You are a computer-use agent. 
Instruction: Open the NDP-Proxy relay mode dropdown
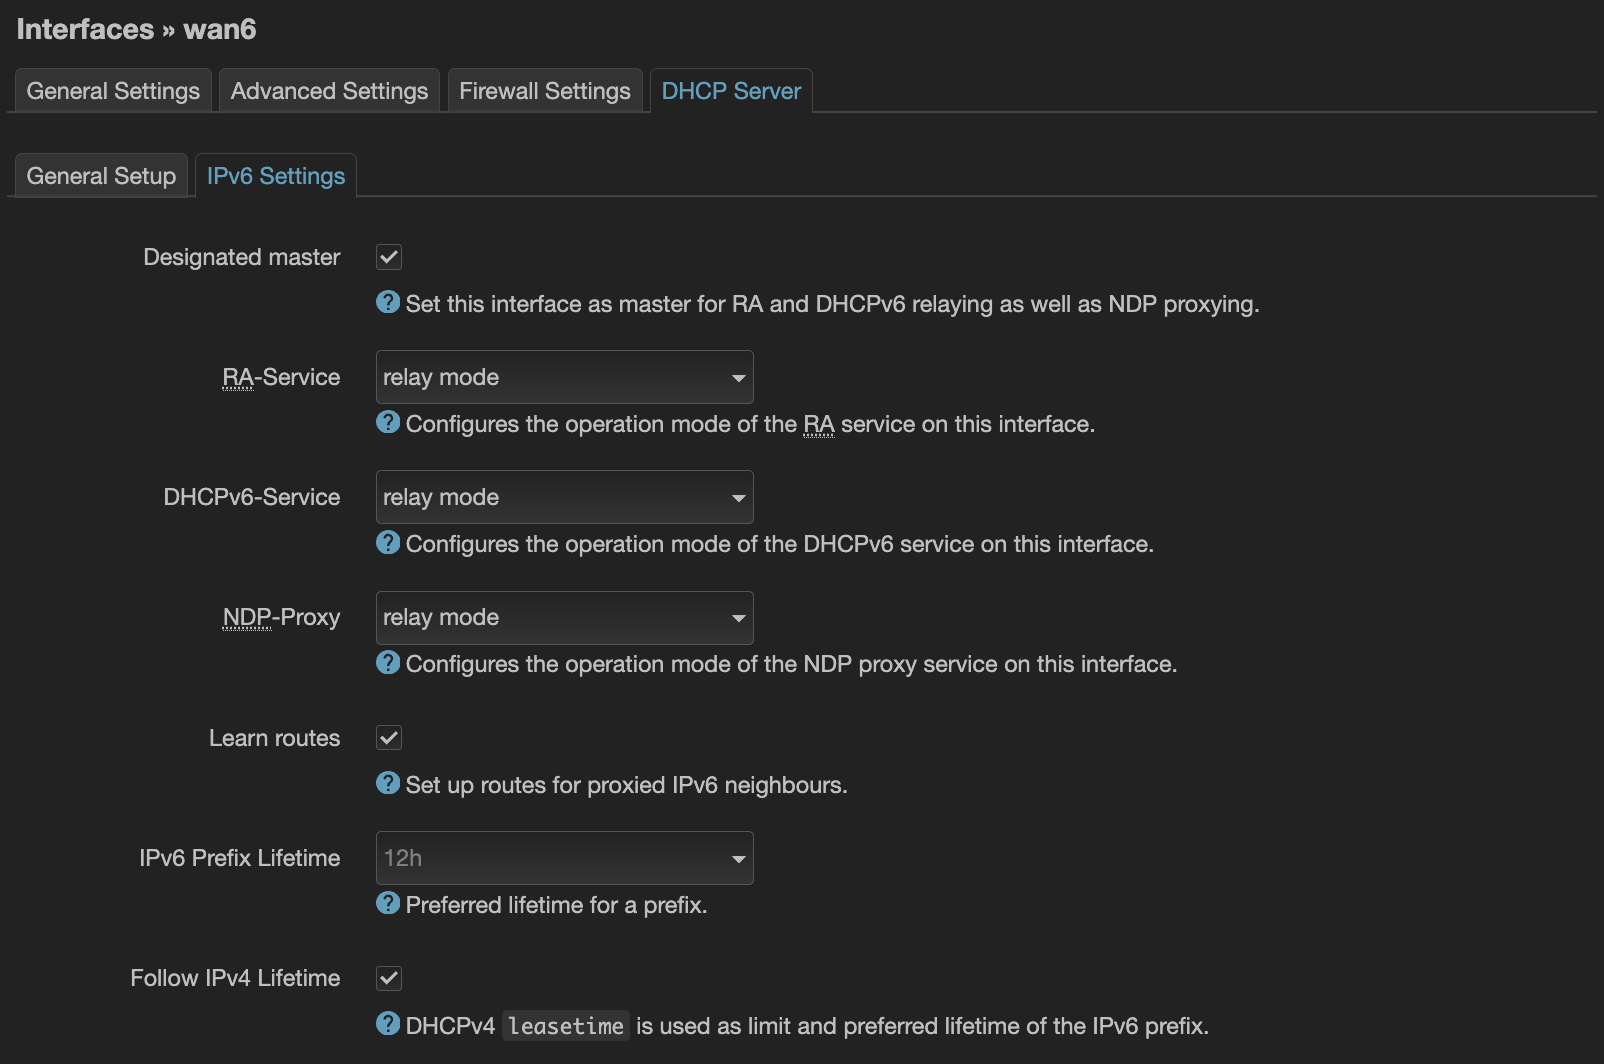pos(564,617)
